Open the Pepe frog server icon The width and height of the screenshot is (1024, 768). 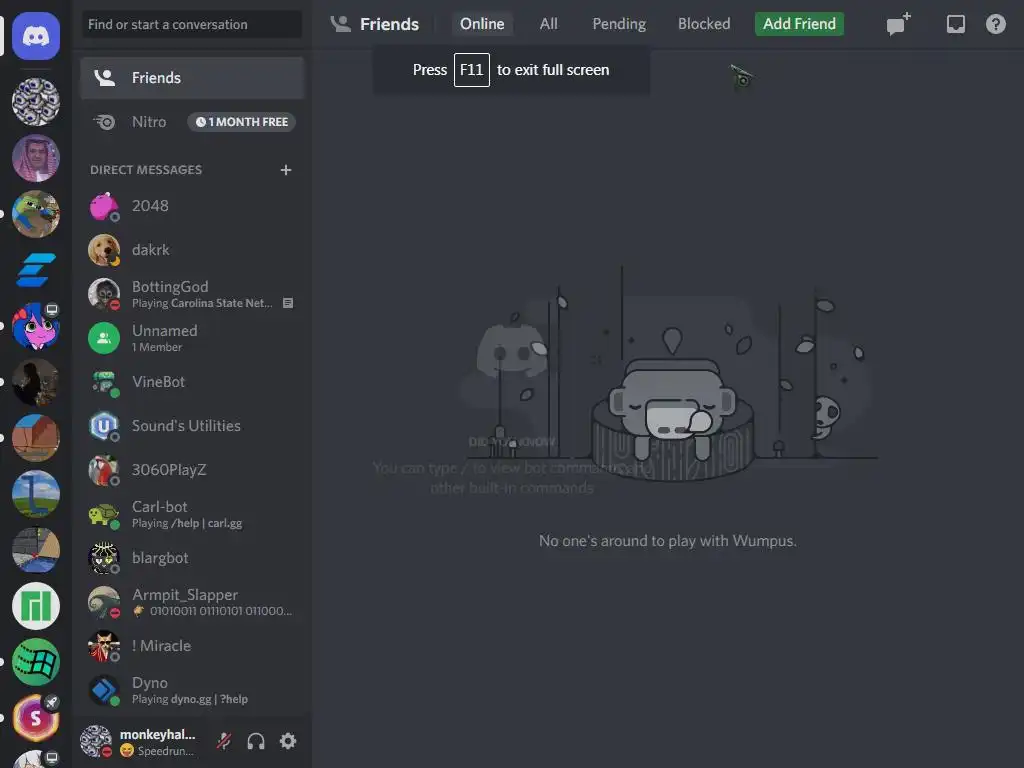(36, 214)
